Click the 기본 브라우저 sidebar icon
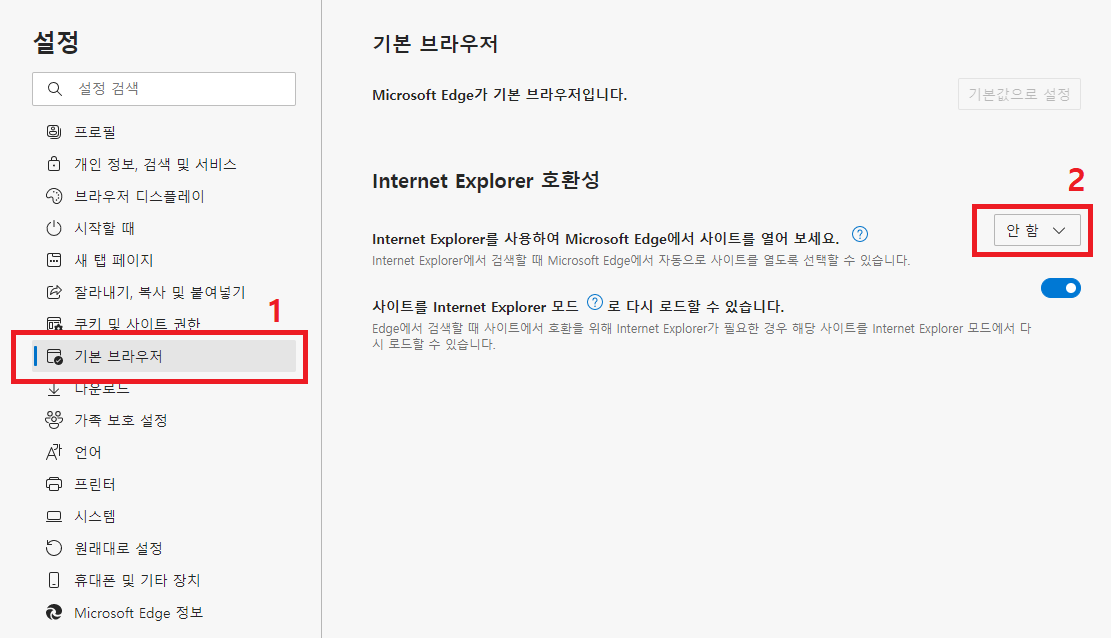Viewport: 1111px width, 638px height. click(54, 357)
